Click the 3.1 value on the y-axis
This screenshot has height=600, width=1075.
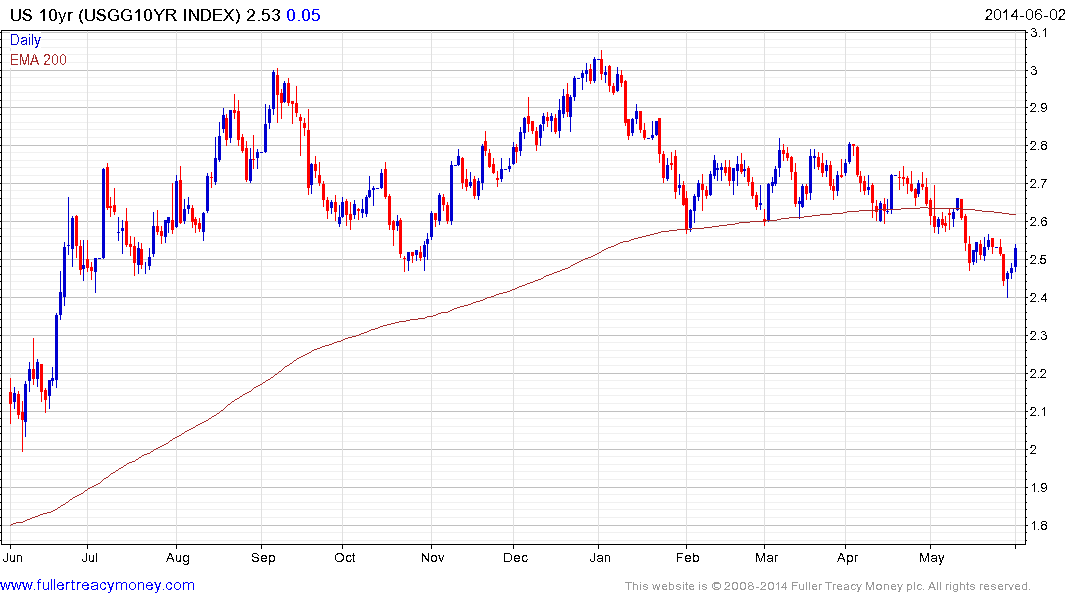pyautogui.click(x=1039, y=33)
